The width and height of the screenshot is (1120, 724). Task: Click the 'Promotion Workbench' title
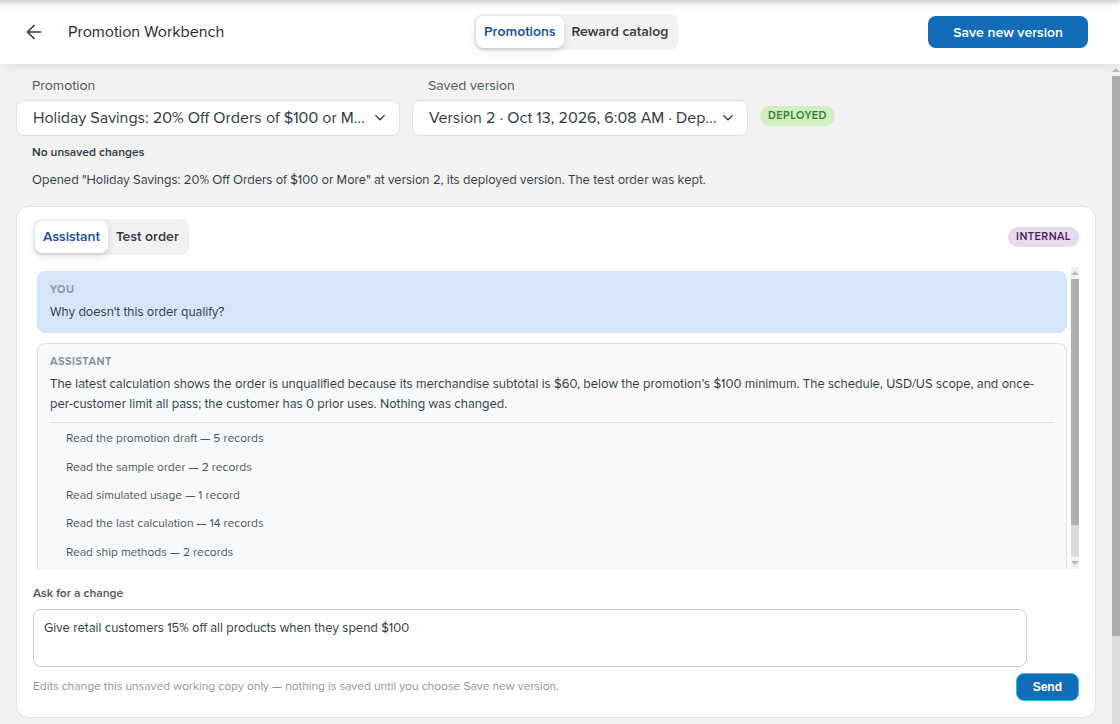click(x=146, y=32)
